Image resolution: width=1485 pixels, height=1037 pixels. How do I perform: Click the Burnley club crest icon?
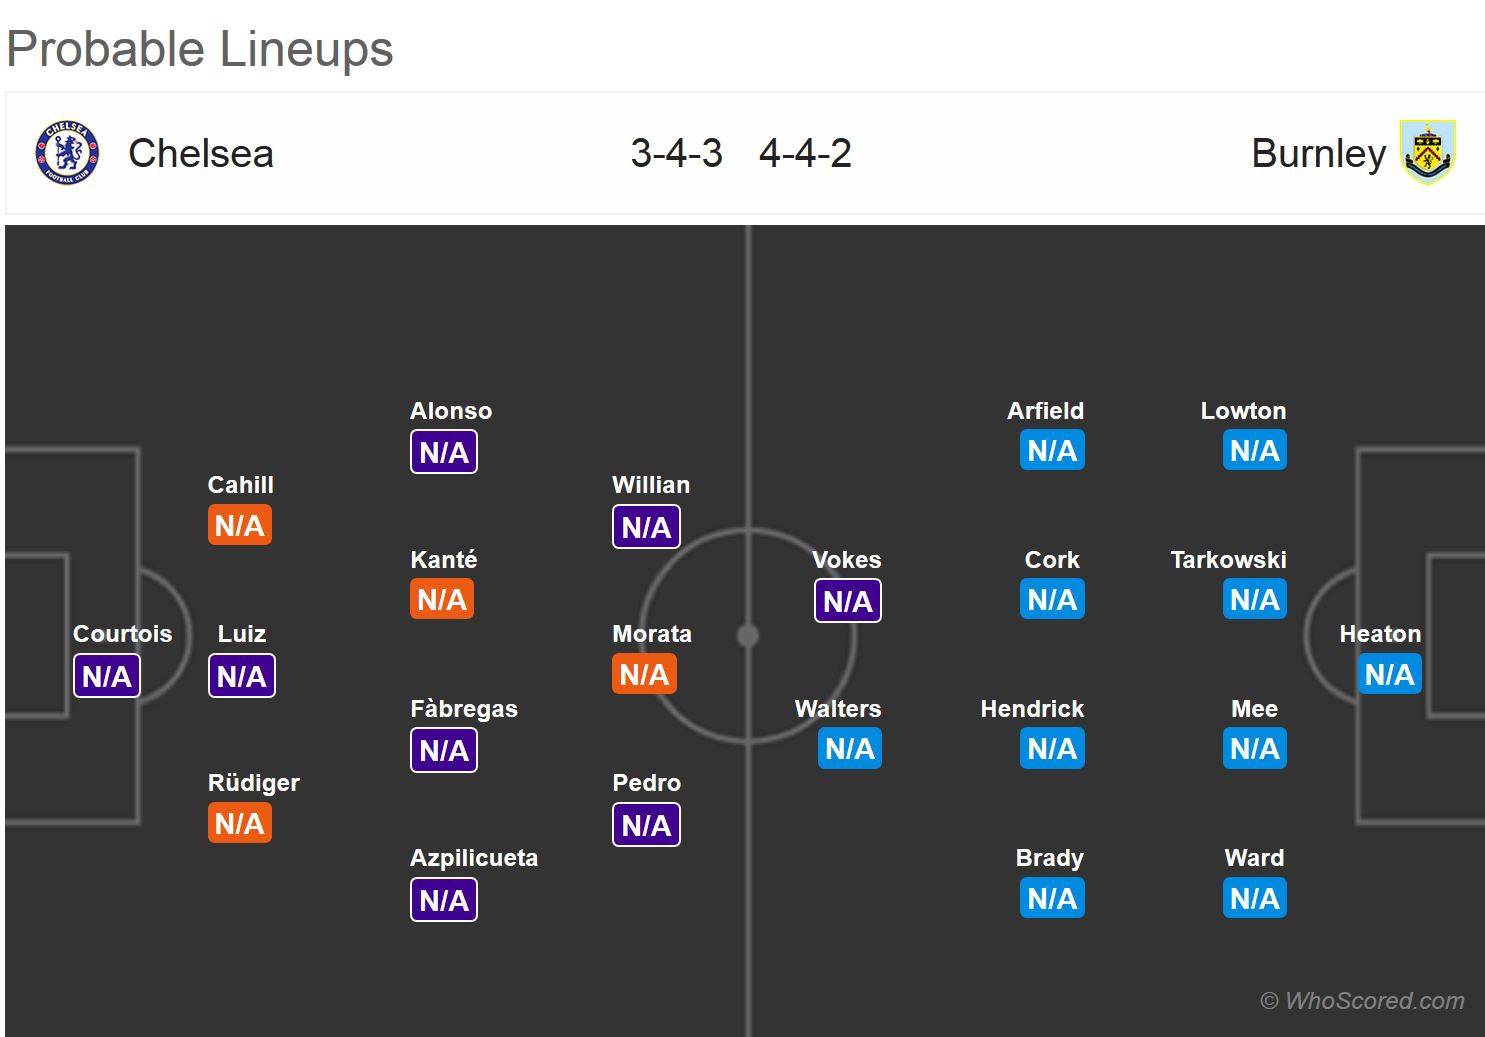click(1427, 153)
